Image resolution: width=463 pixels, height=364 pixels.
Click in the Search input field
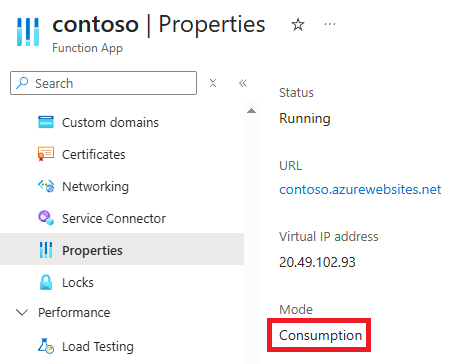point(103,83)
